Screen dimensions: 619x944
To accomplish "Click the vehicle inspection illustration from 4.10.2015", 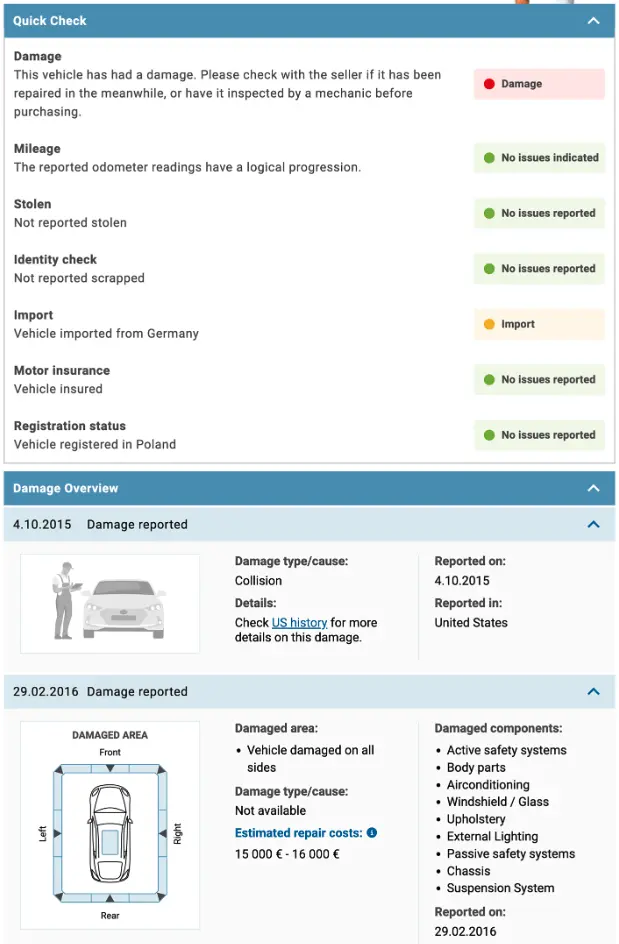I will click(110, 603).
